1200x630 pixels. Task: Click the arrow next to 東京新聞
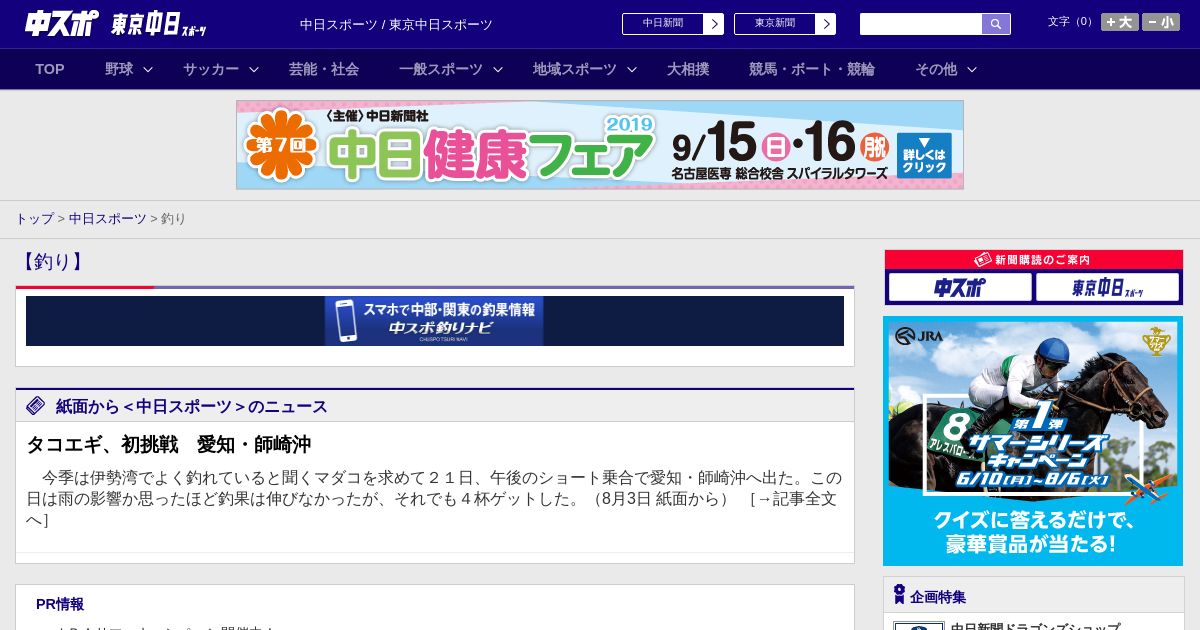click(x=826, y=24)
